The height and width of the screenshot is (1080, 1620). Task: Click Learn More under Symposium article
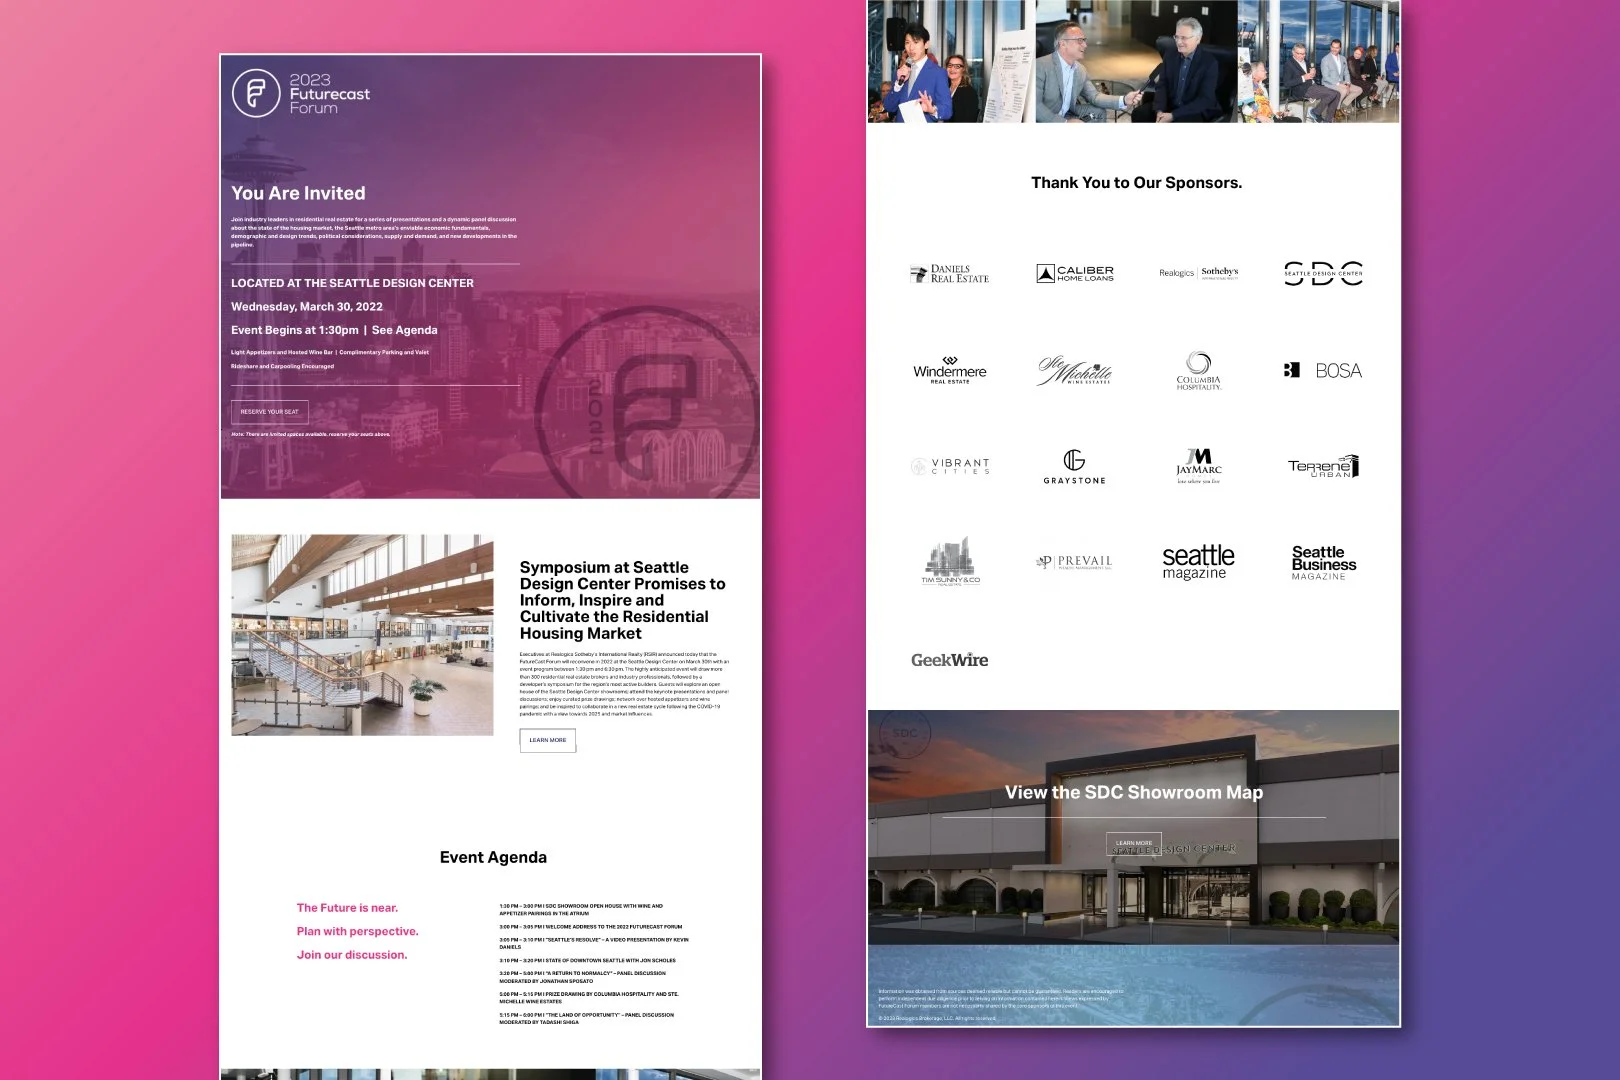[x=547, y=740]
